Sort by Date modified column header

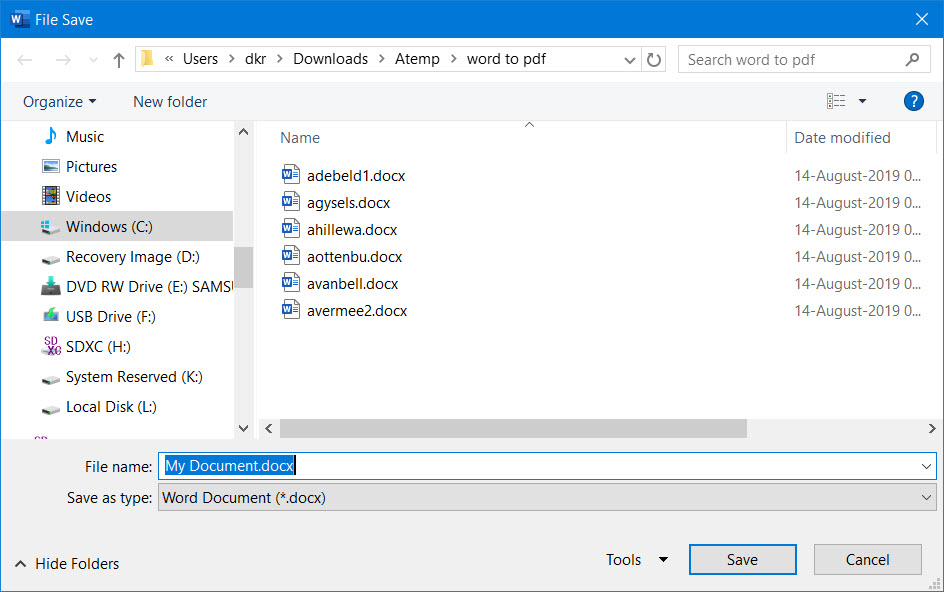click(x=842, y=138)
